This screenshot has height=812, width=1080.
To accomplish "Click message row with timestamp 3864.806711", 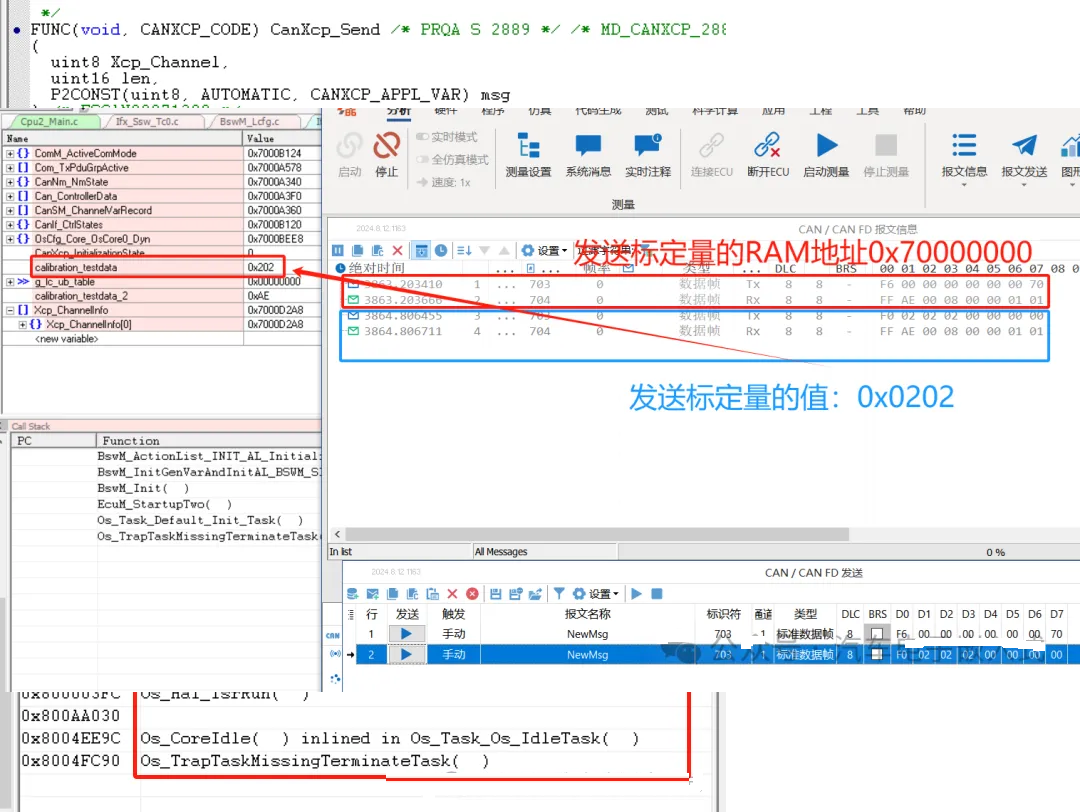I will point(694,331).
